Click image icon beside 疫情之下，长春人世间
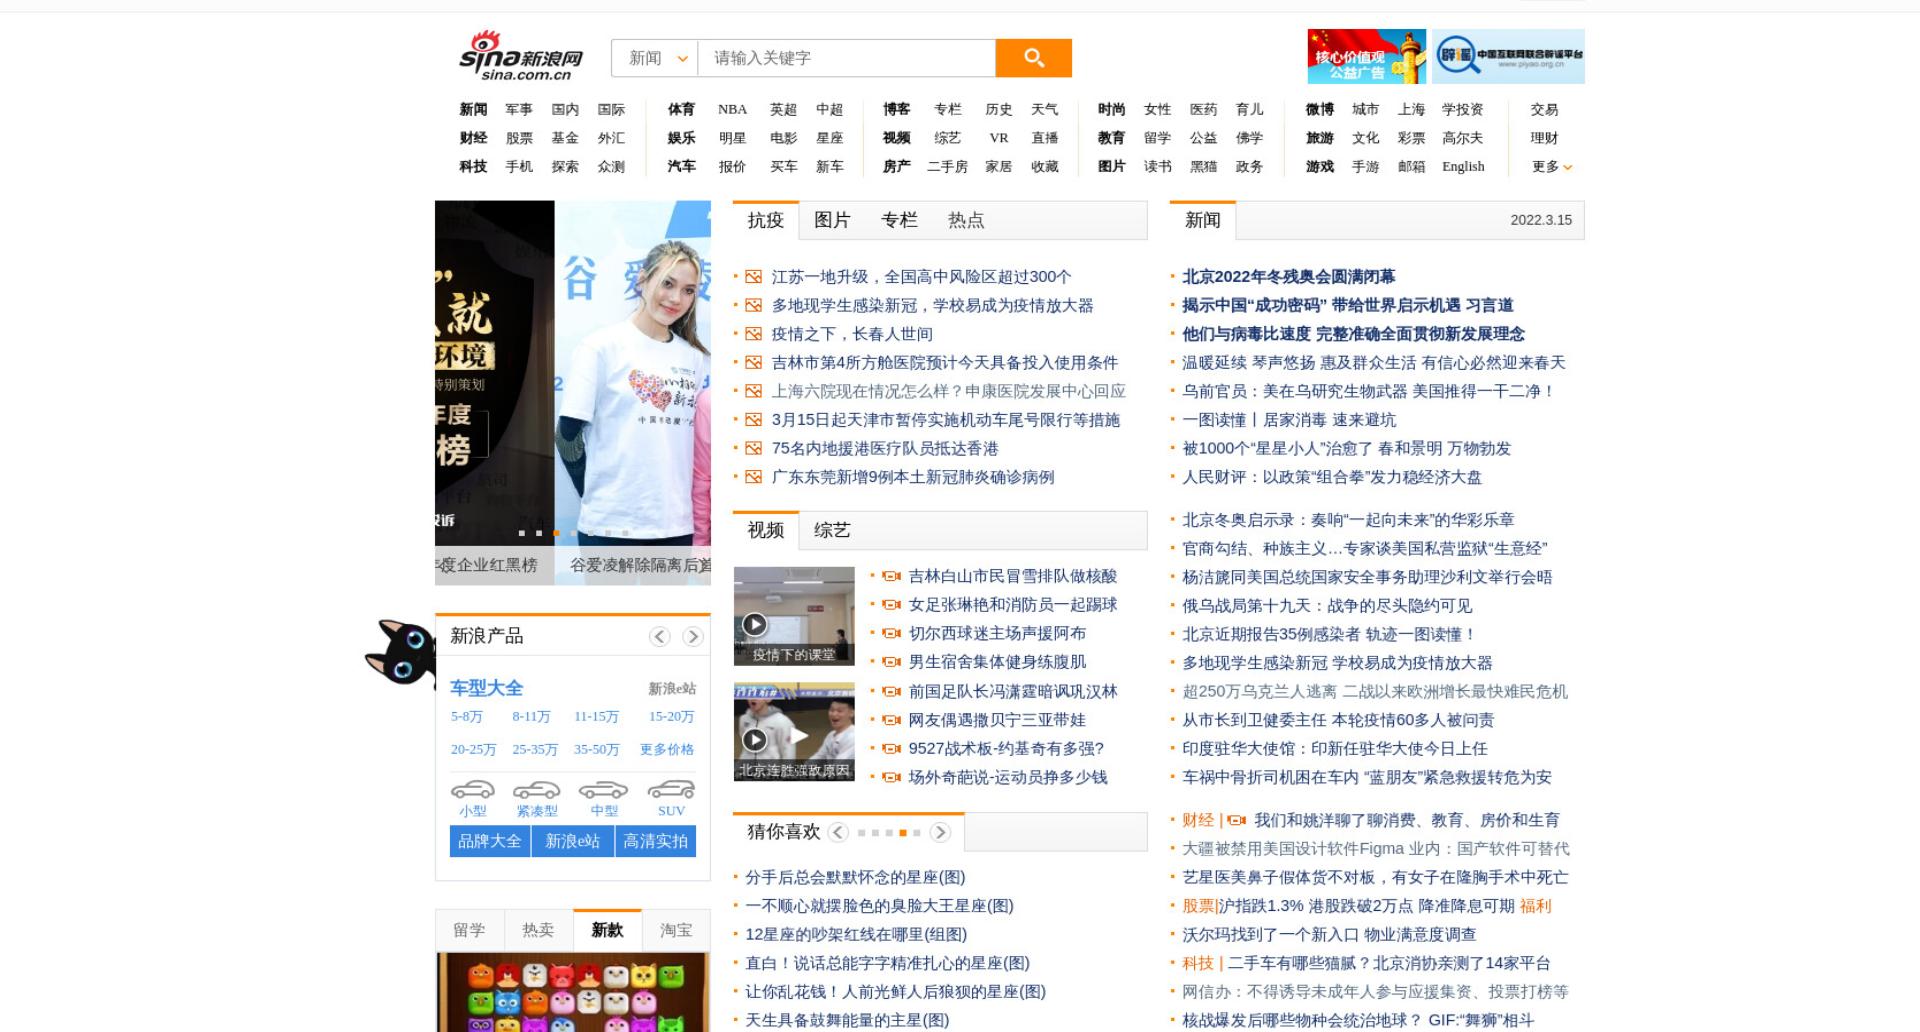The image size is (1920, 1032). [754, 334]
